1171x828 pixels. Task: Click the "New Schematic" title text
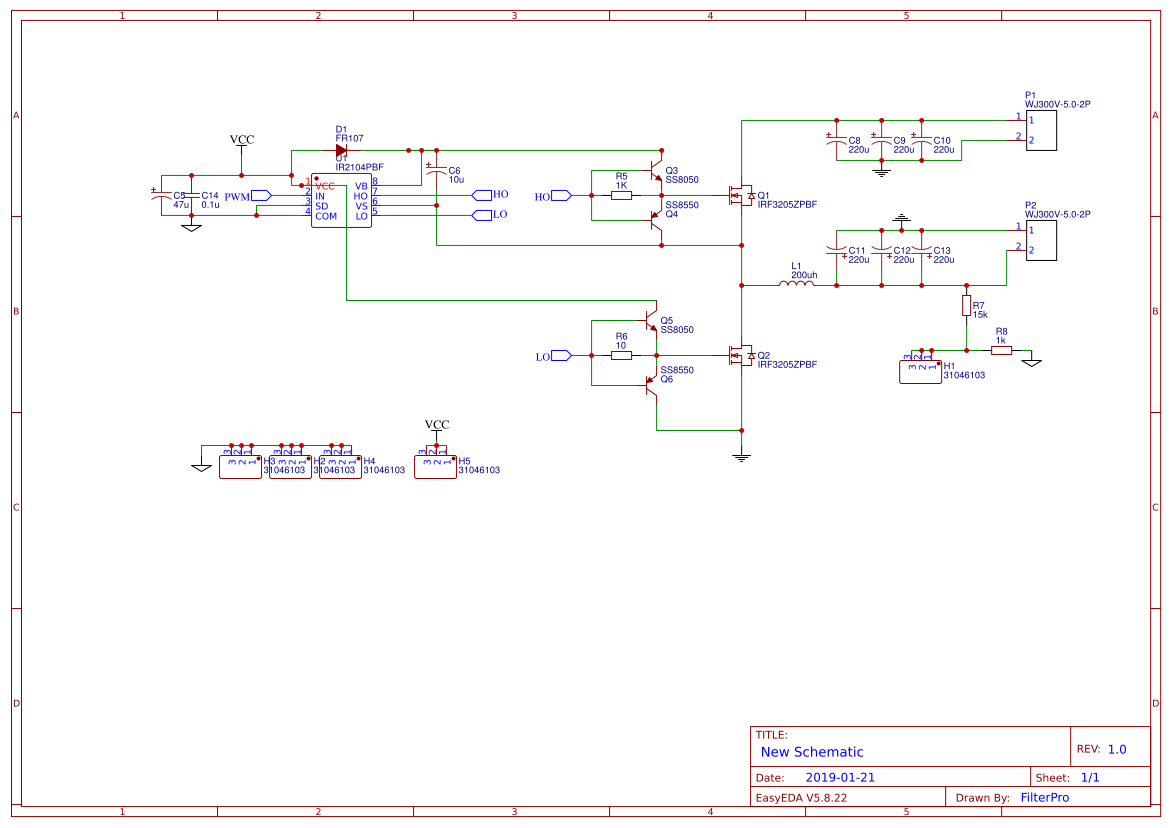pyautogui.click(x=811, y=752)
